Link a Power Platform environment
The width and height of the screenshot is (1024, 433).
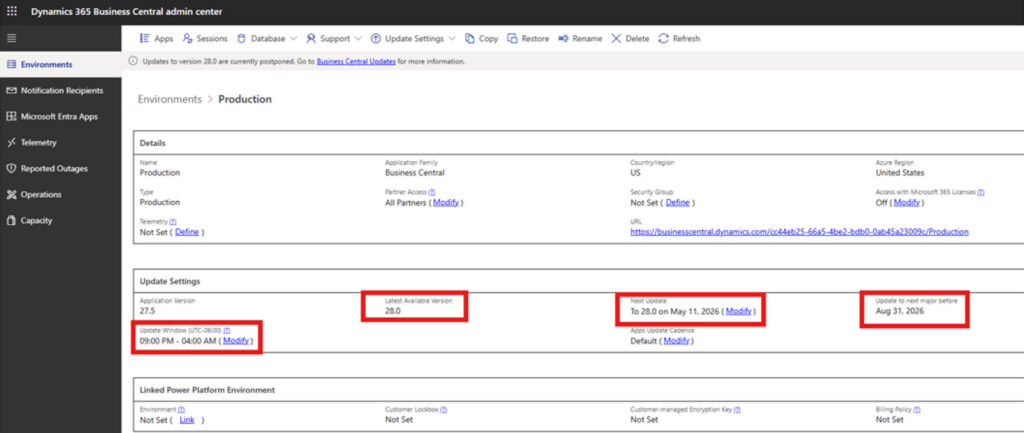tap(187, 420)
